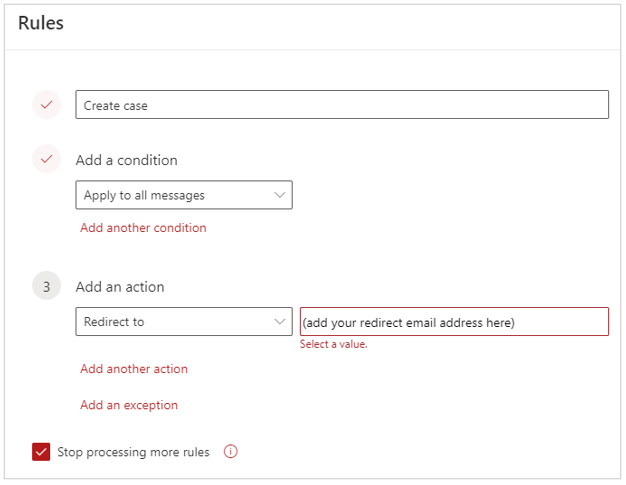Click the 'Add a condition' heading
Image resolution: width=626 pixels, height=485 pixels.
[x=126, y=160]
